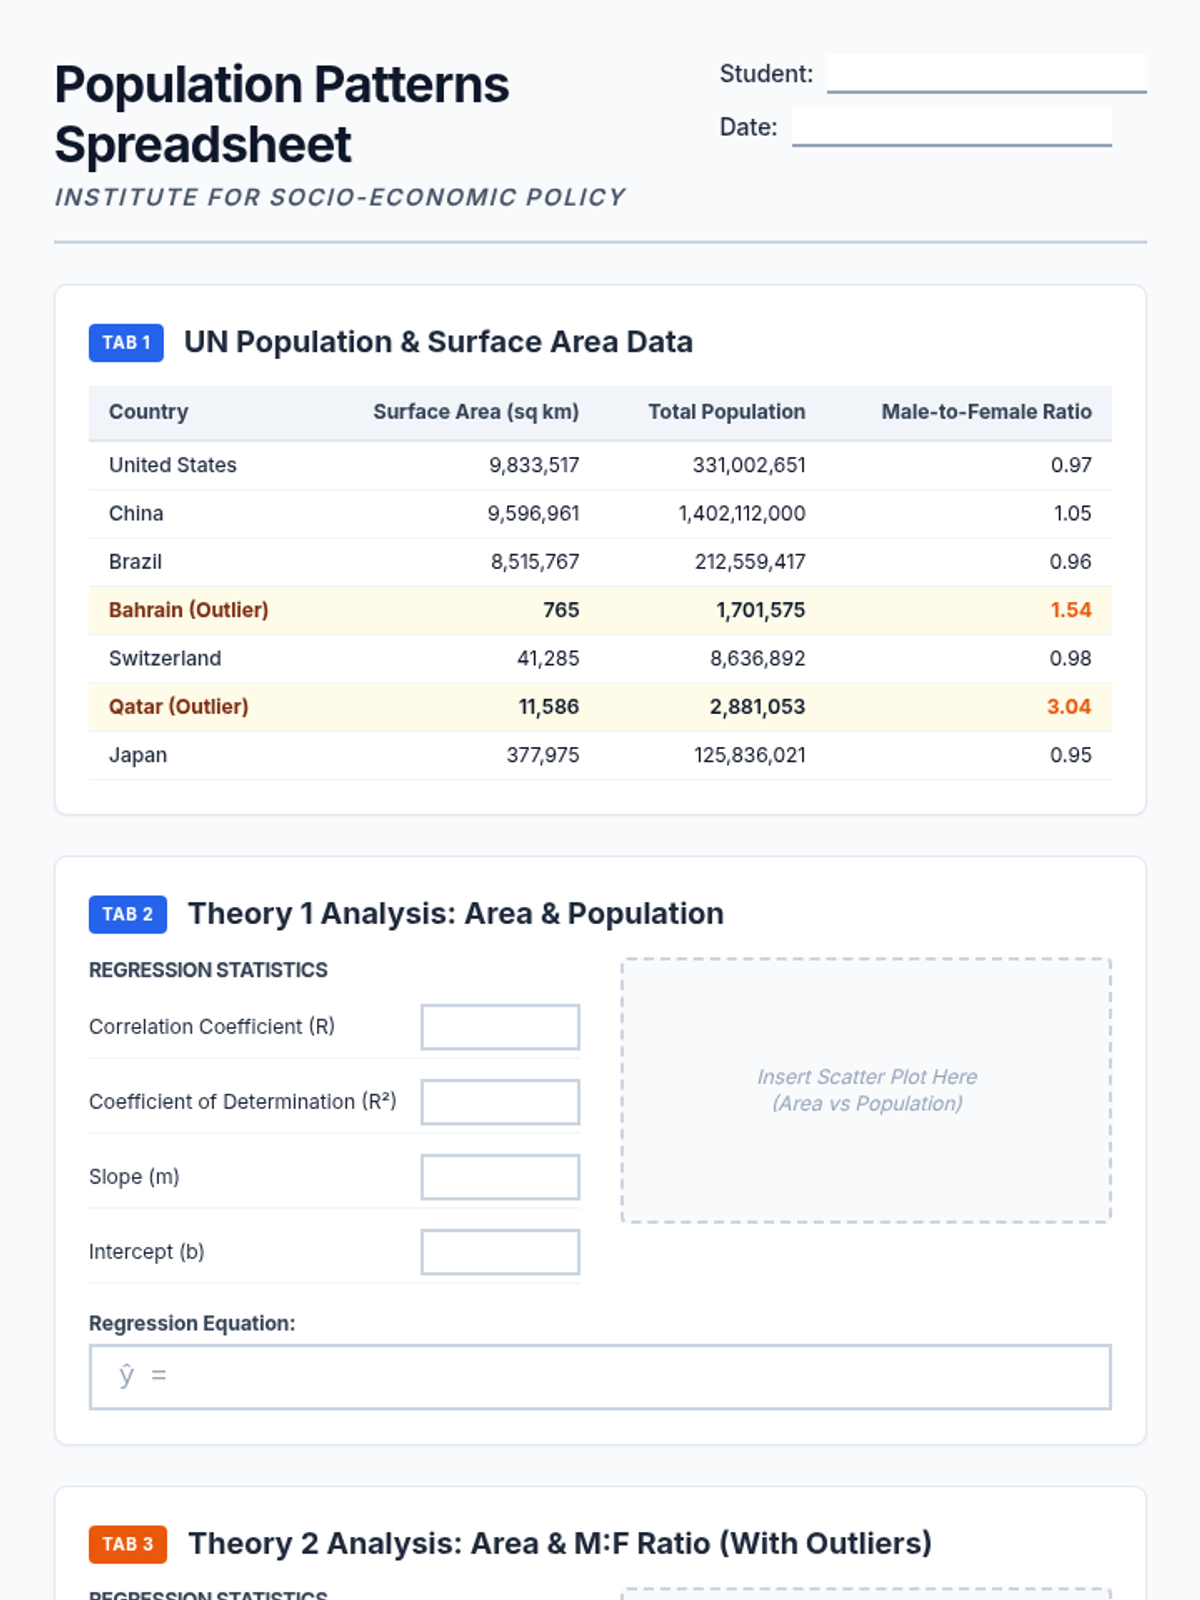Click the Student name input field

click(986, 73)
